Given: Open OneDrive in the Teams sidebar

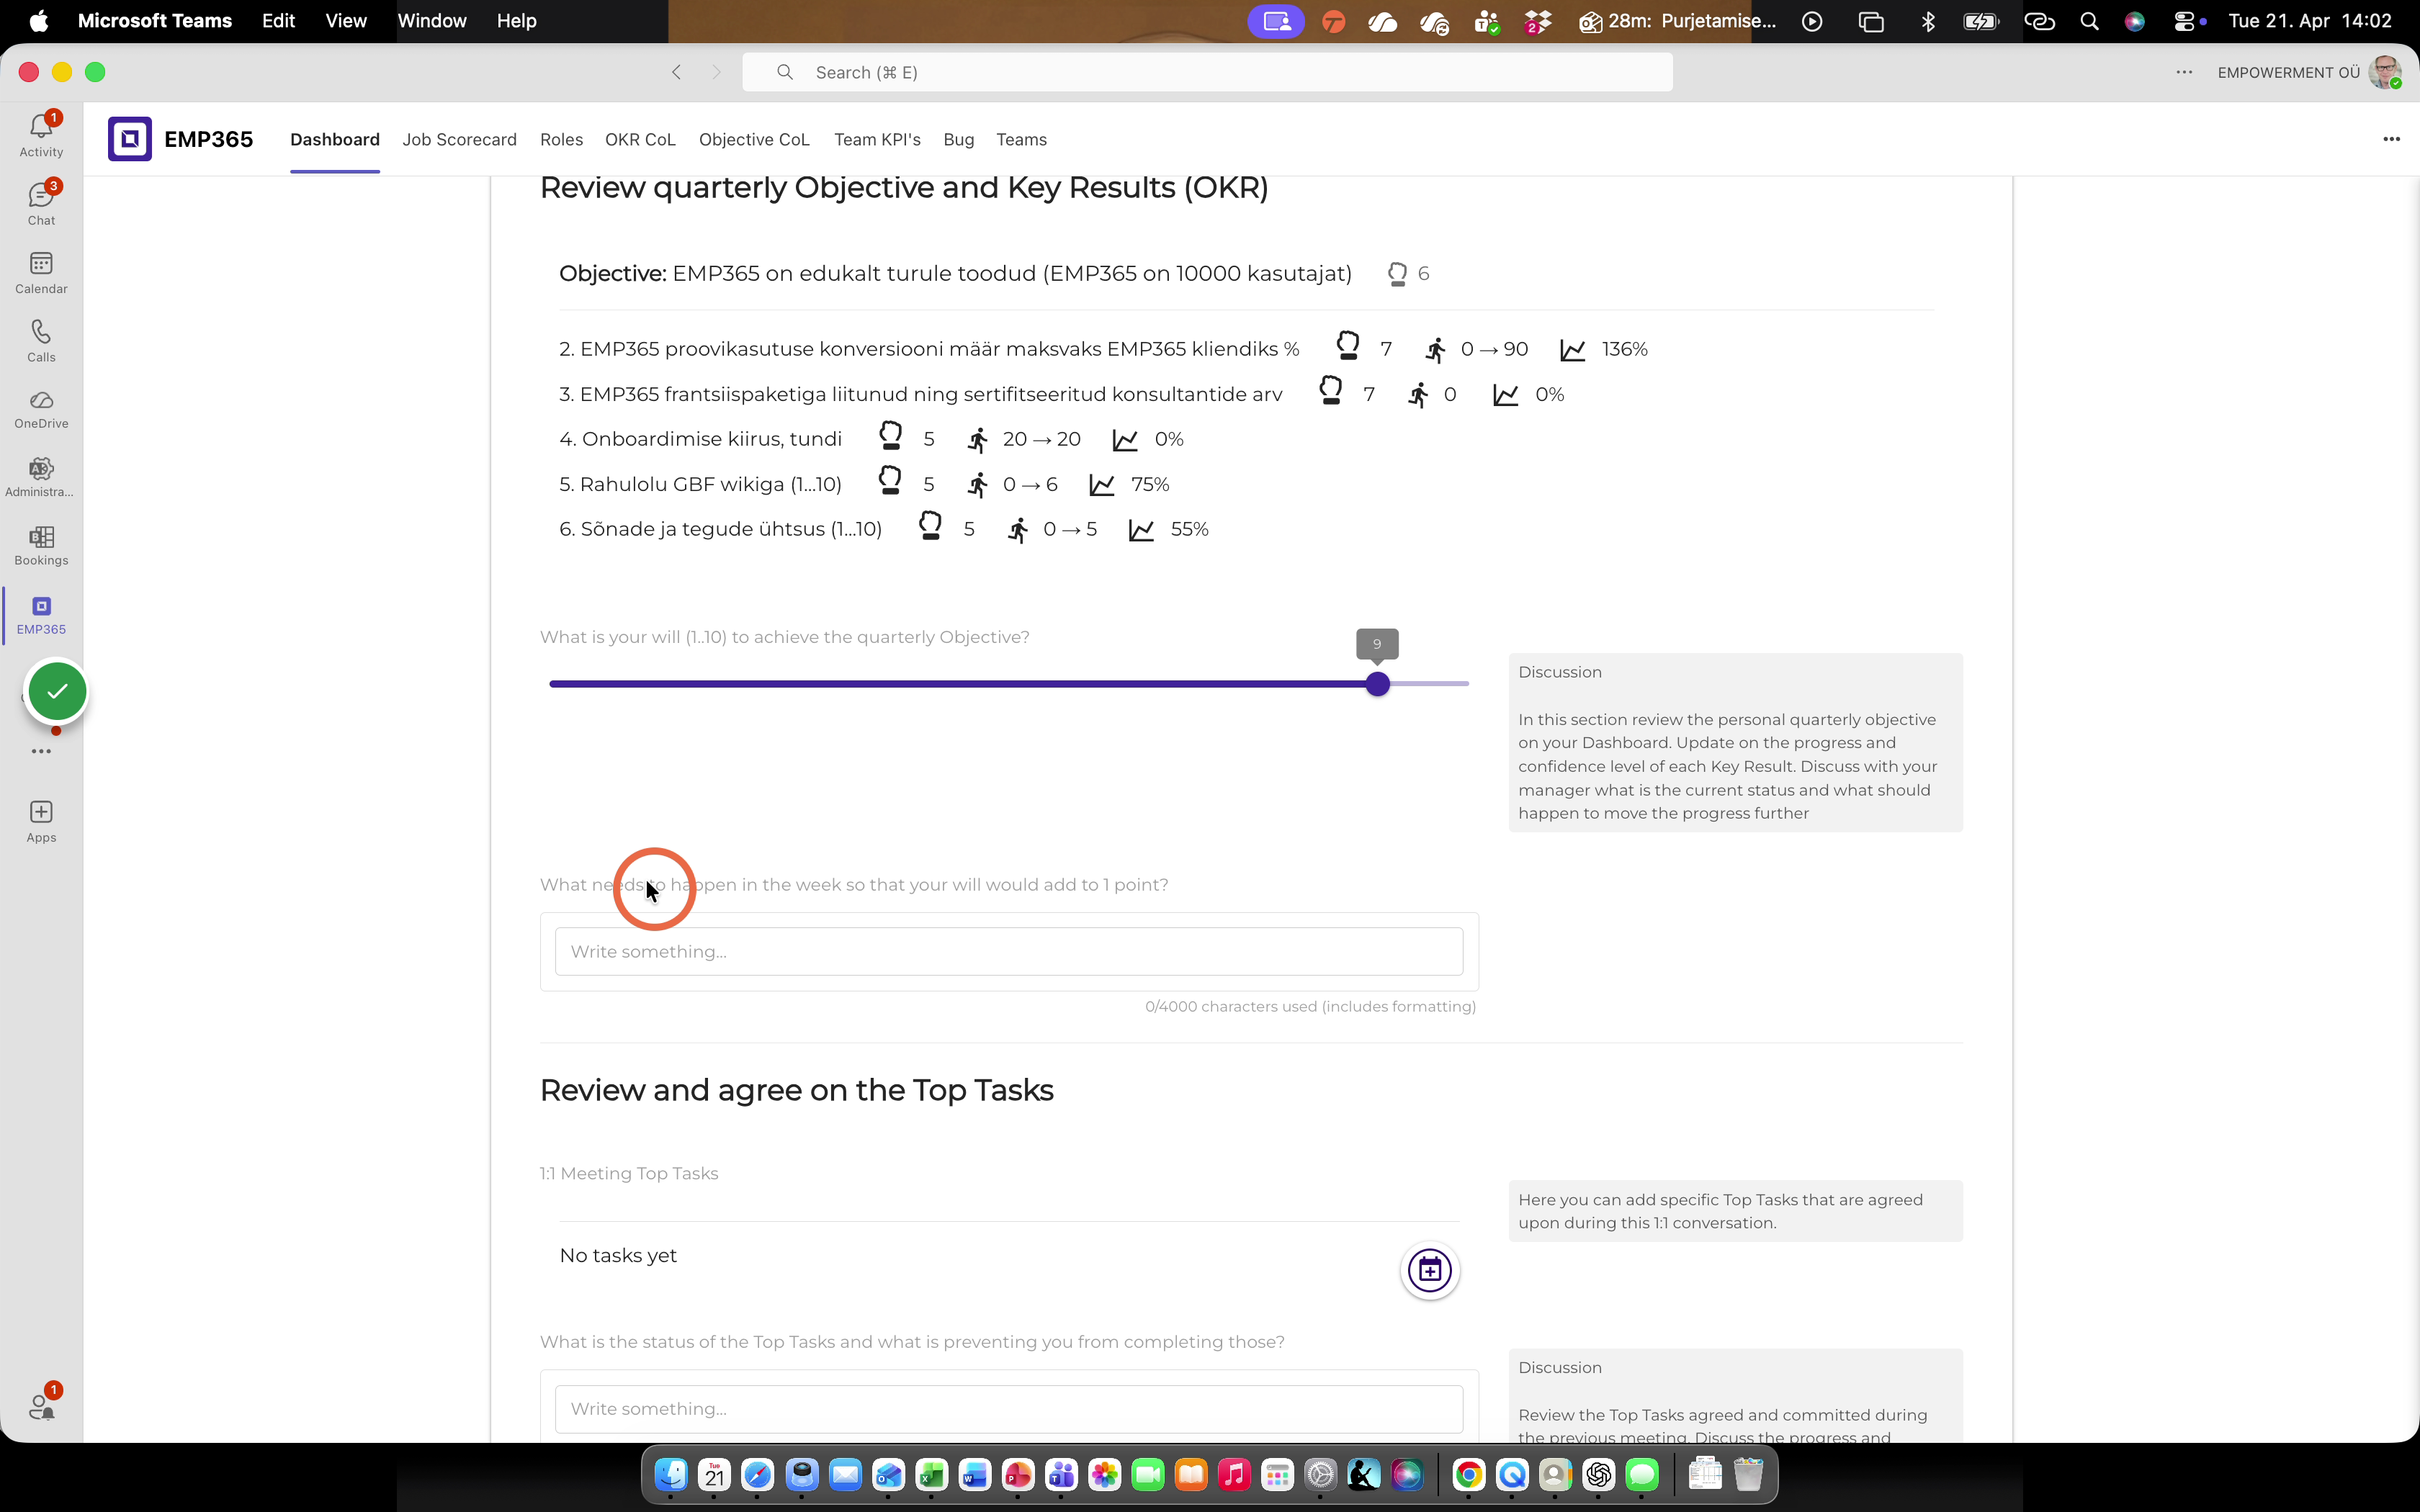Looking at the screenshot, I should pos(41,409).
